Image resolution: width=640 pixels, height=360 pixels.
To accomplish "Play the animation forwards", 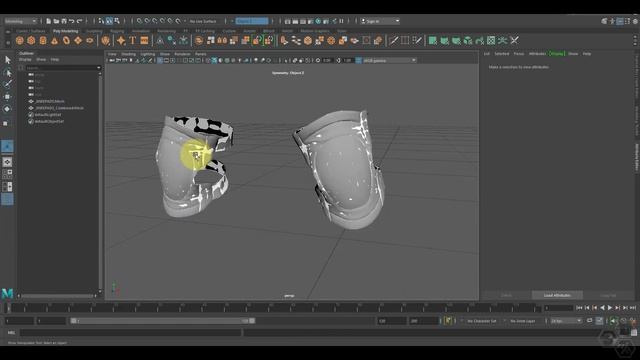I will (x=610, y=308).
